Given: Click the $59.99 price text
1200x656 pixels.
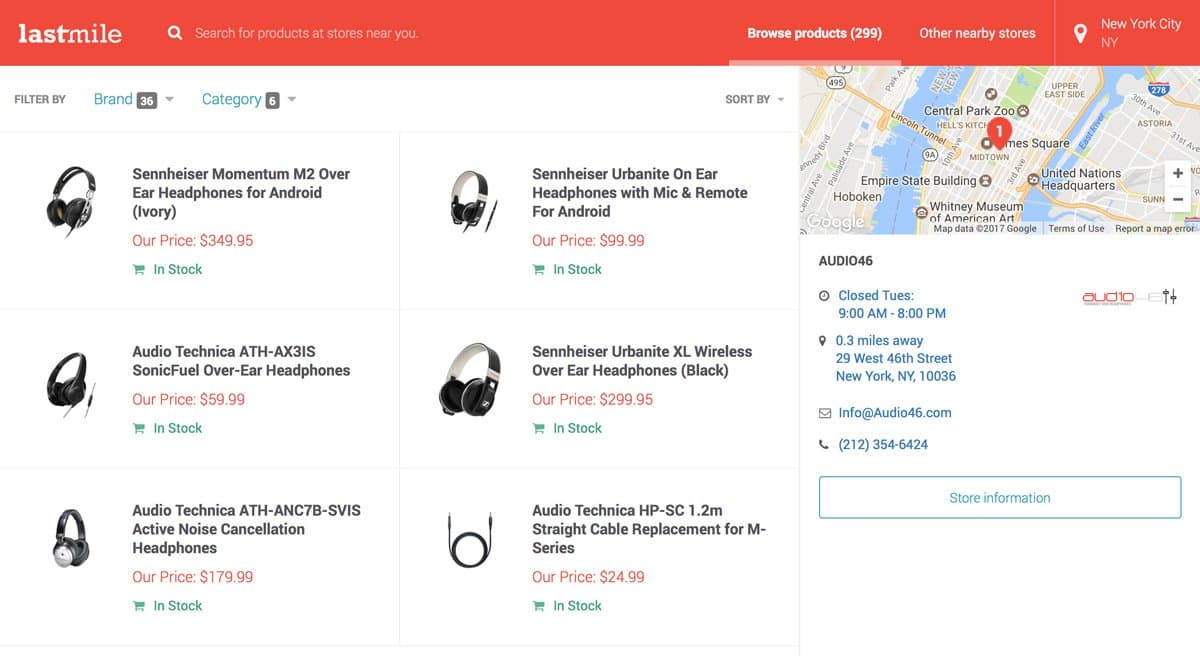Looking at the screenshot, I should [188, 400].
